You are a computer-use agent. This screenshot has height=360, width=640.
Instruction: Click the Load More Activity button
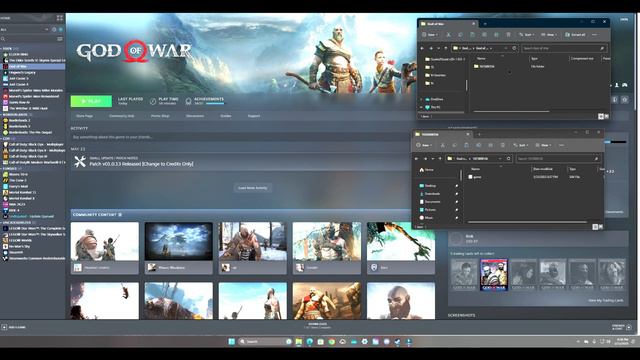[x=253, y=188]
